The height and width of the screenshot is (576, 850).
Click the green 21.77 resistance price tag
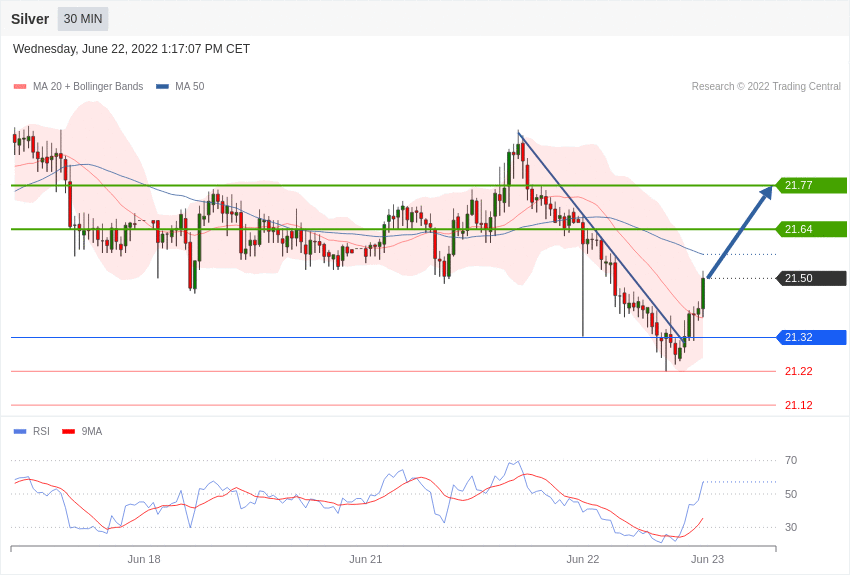811,185
